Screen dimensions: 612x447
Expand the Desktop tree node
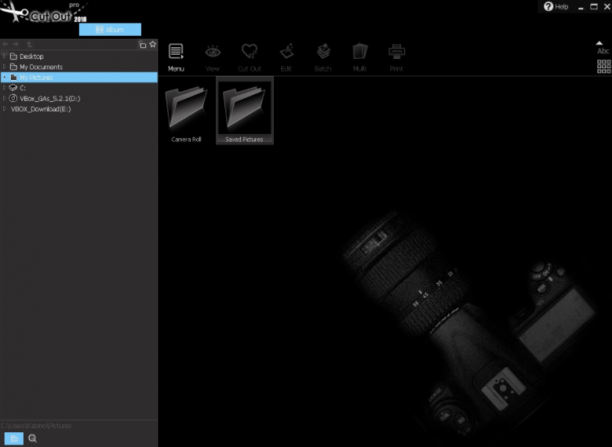click(x=4, y=56)
